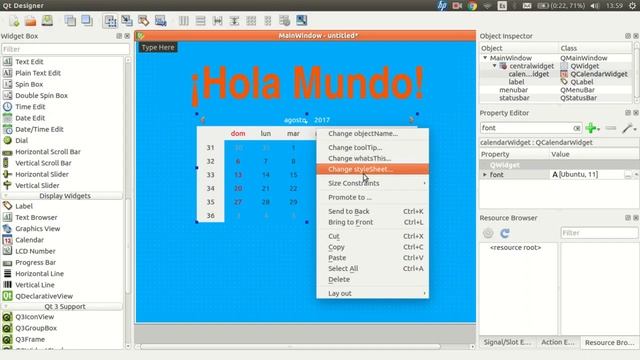Select the Dial widget in Widget Box
The image size is (640, 360).
[x=21, y=140]
